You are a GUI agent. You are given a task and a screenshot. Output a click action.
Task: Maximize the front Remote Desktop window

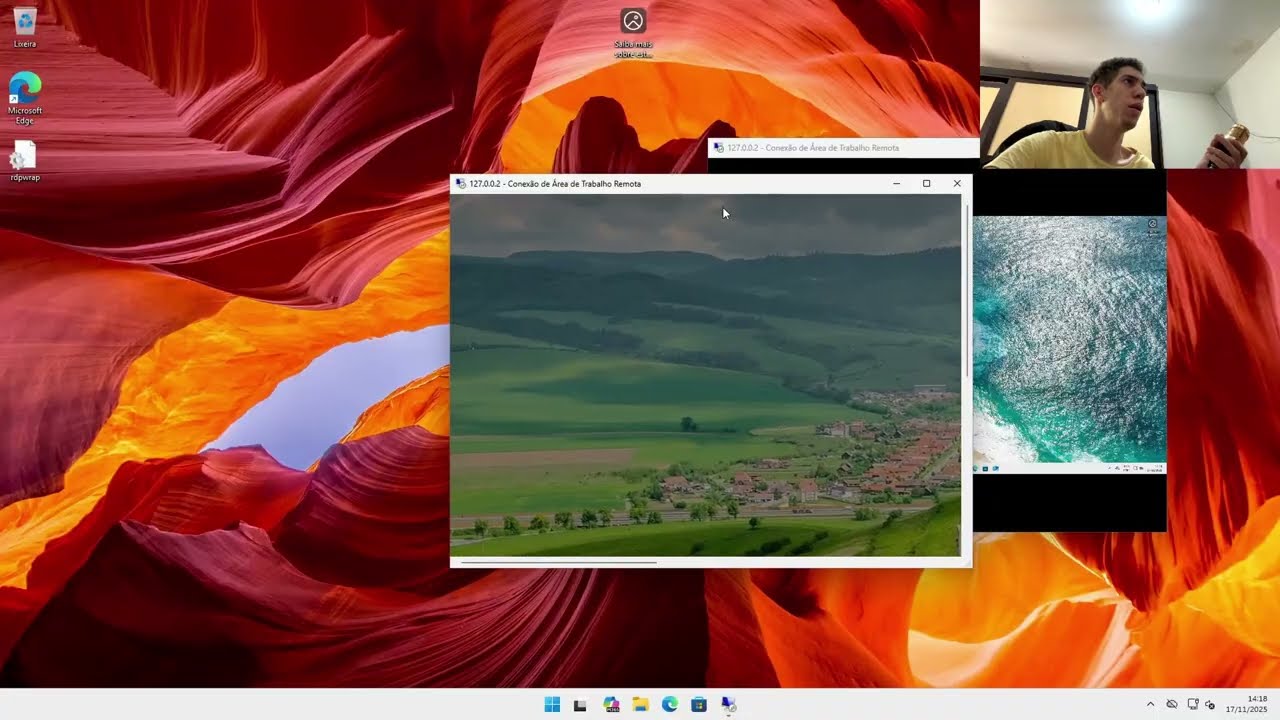click(927, 184)
